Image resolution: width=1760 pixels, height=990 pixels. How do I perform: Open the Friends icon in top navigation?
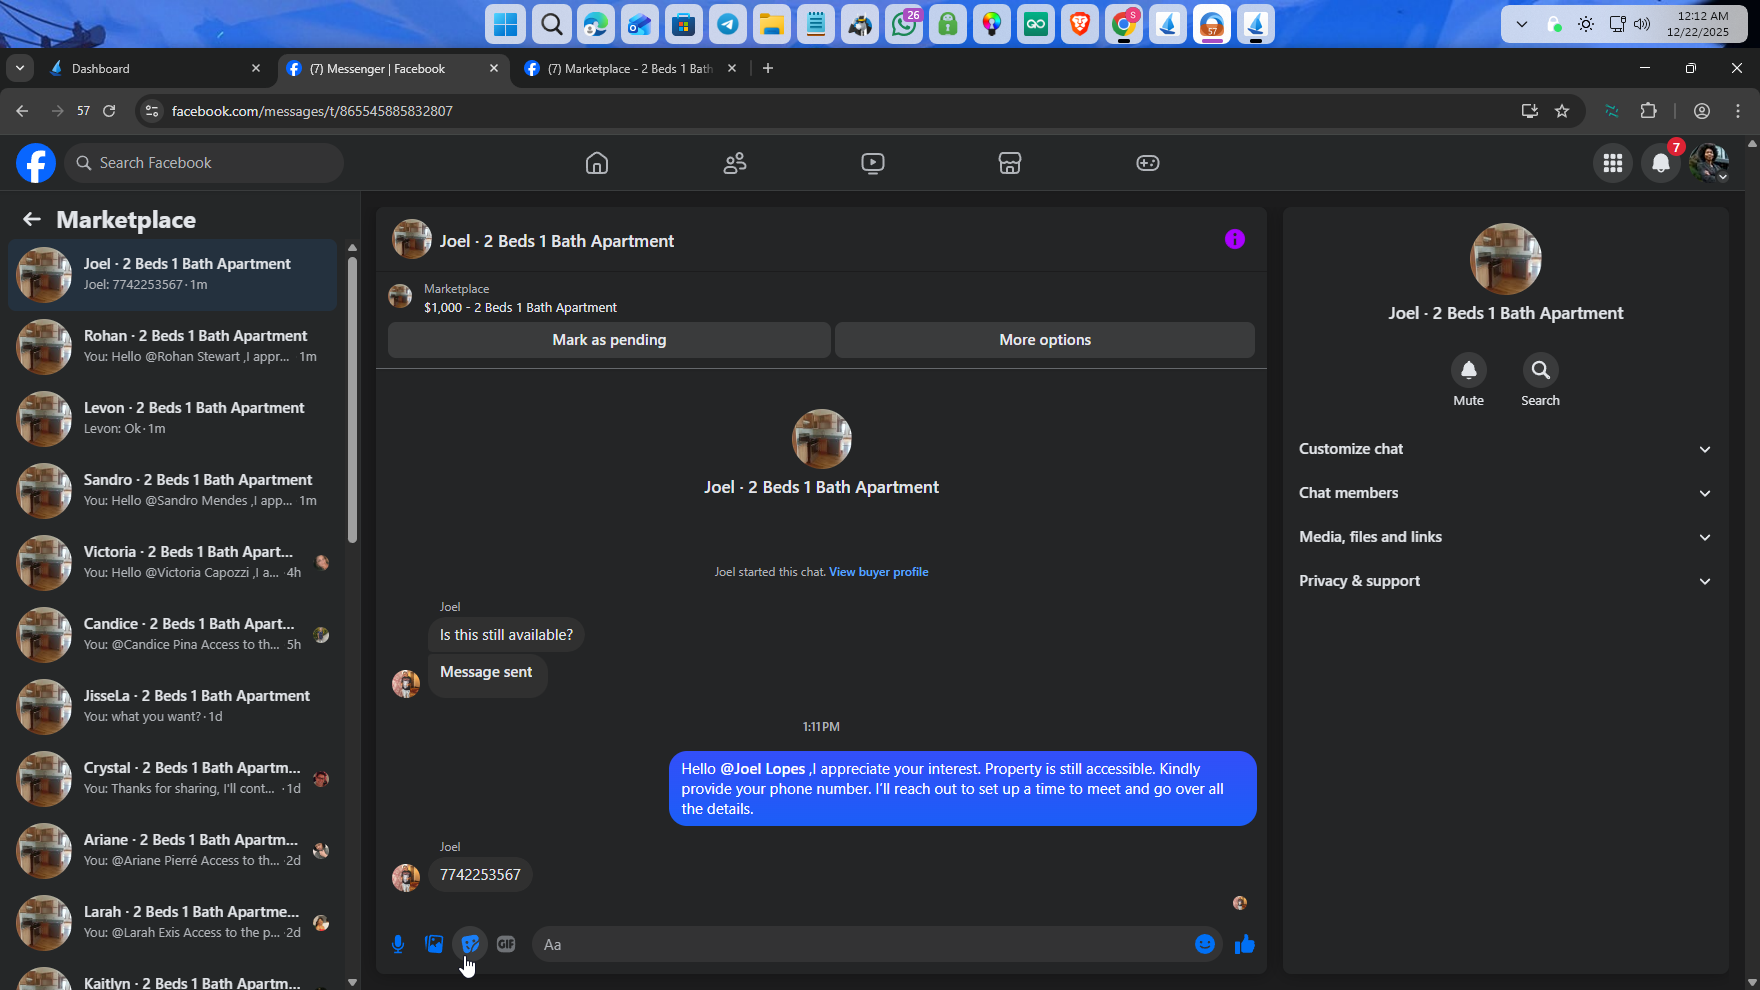(x=735, y=163)
